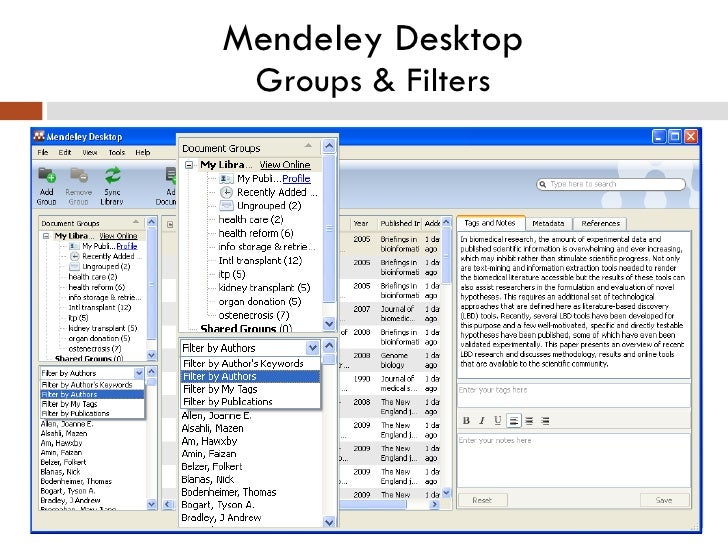728x546 pixels.
Task: Choose Filter by Author's Keywords in enlarged list
Action: [251, 364]
